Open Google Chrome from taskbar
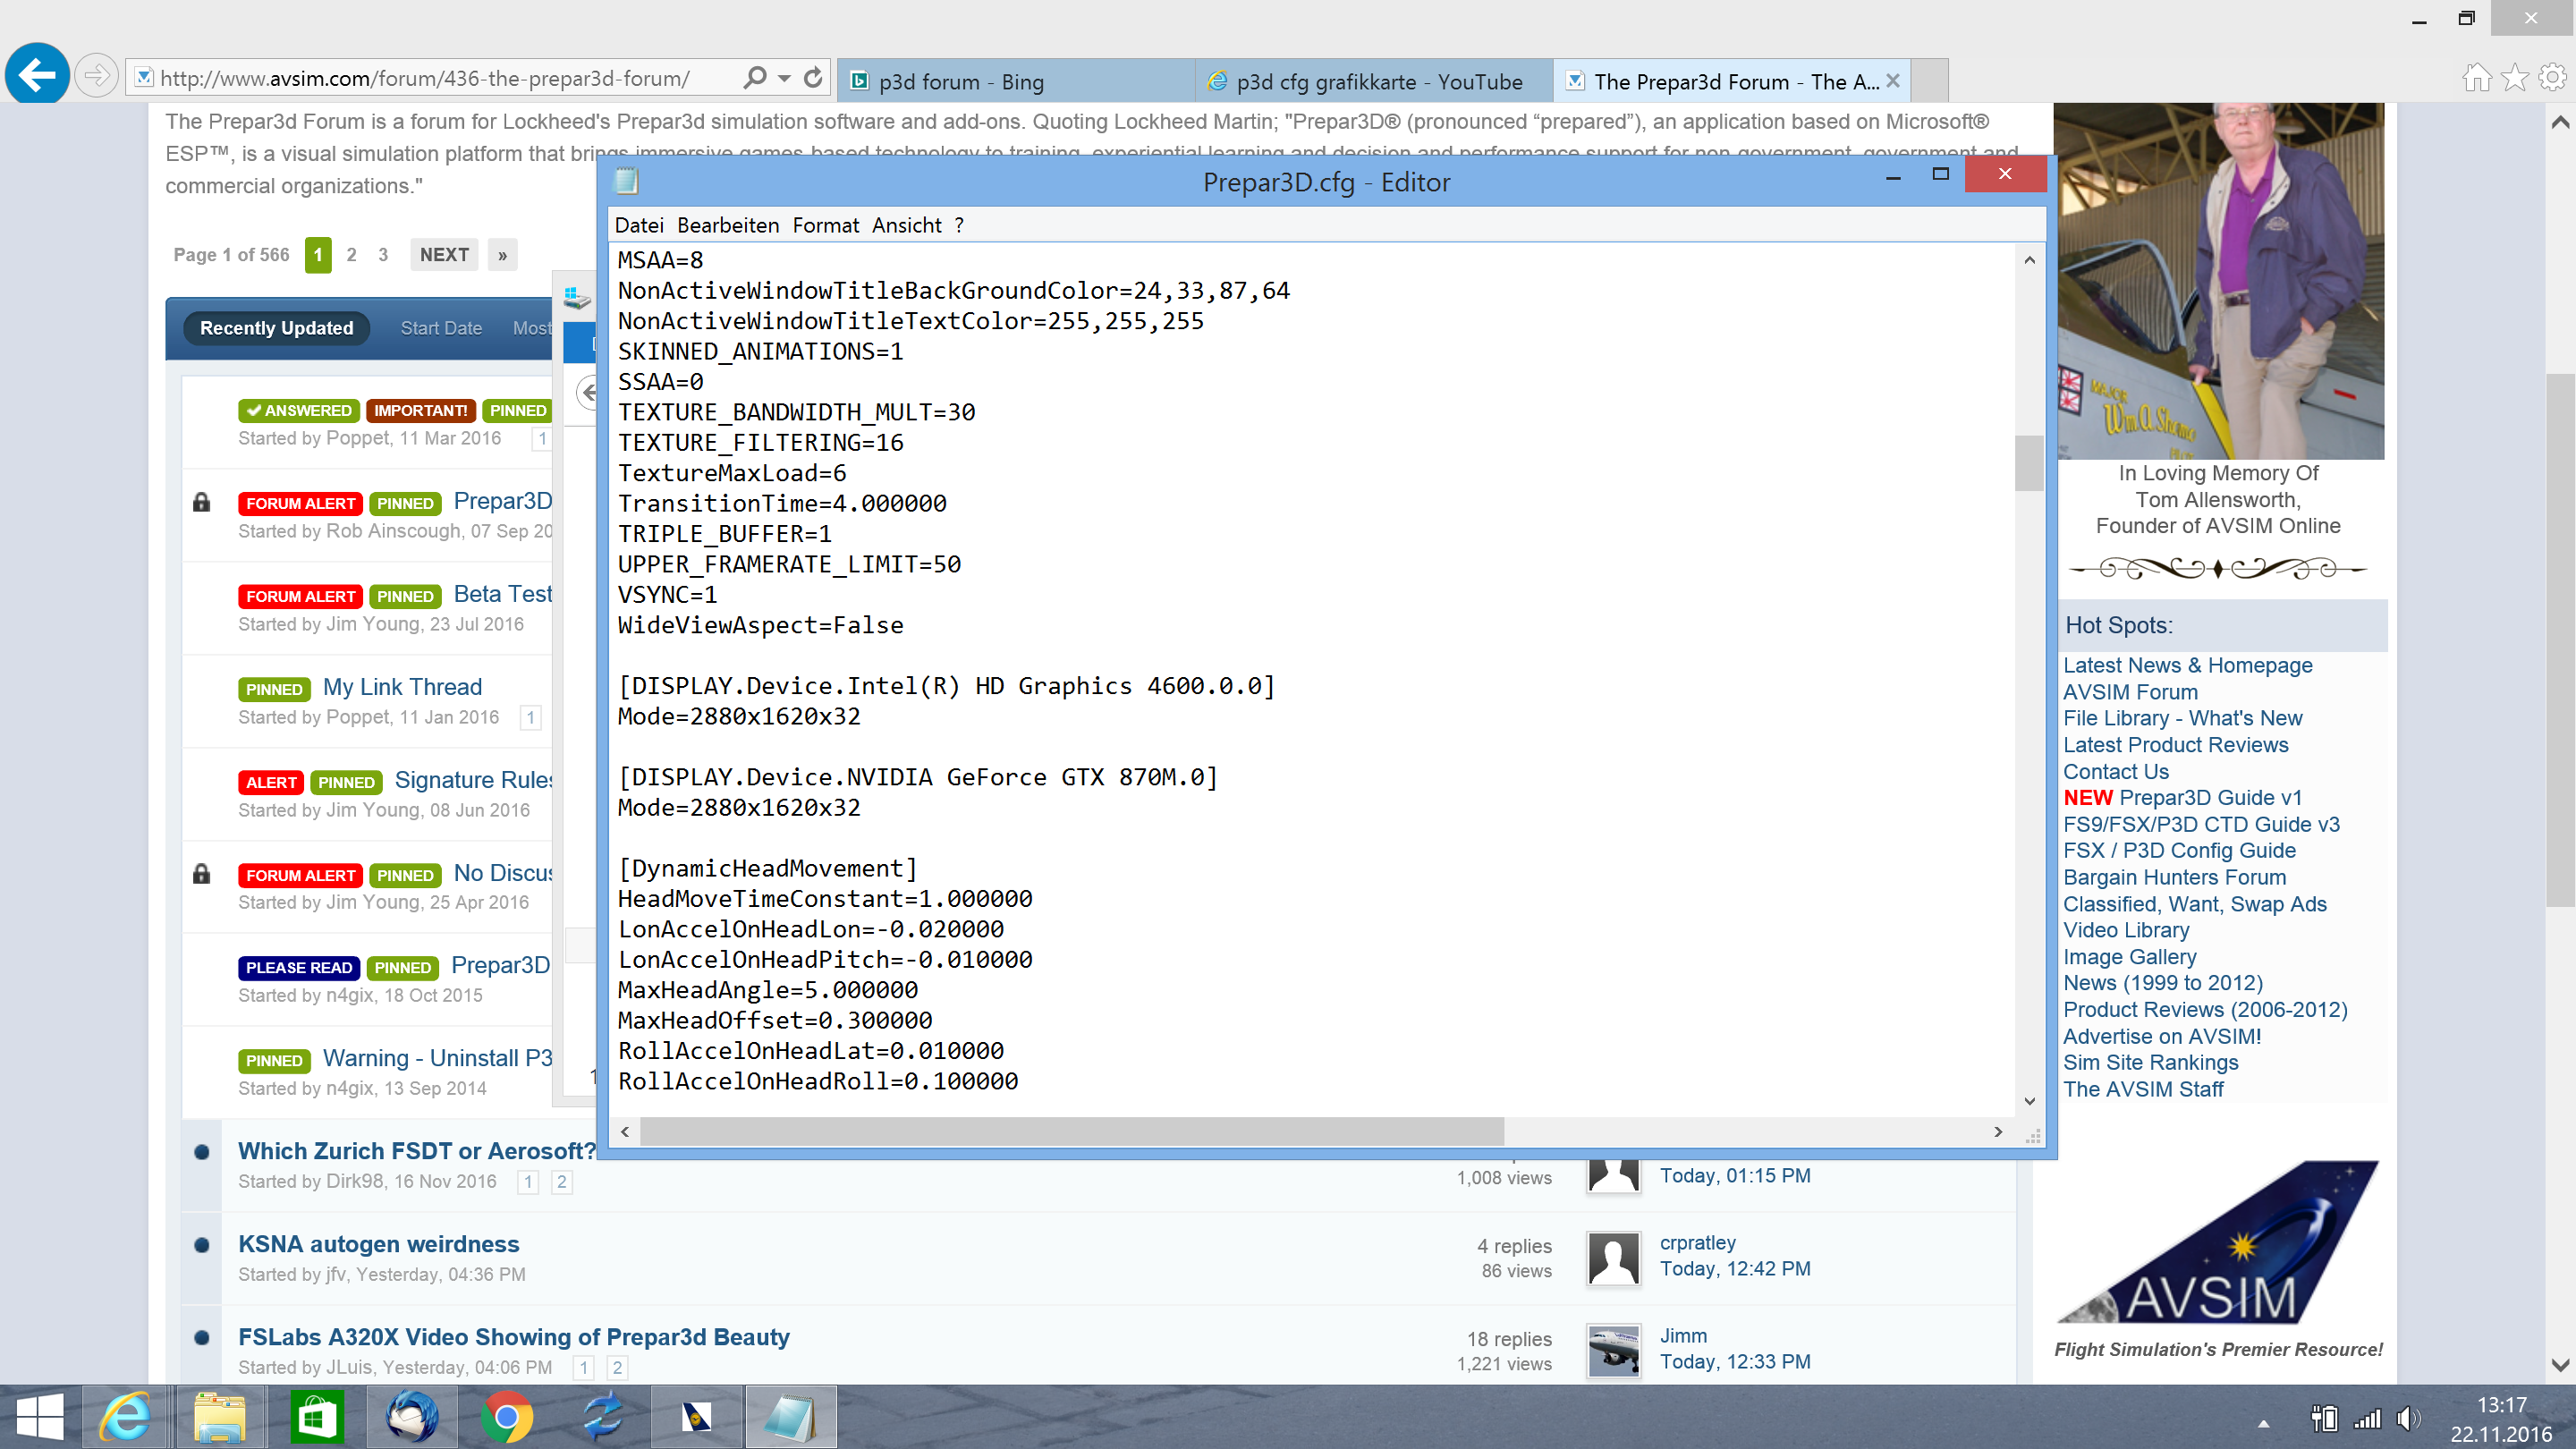The height and width of the screenshot is (1449, 2576). (x=506, y=1417)
